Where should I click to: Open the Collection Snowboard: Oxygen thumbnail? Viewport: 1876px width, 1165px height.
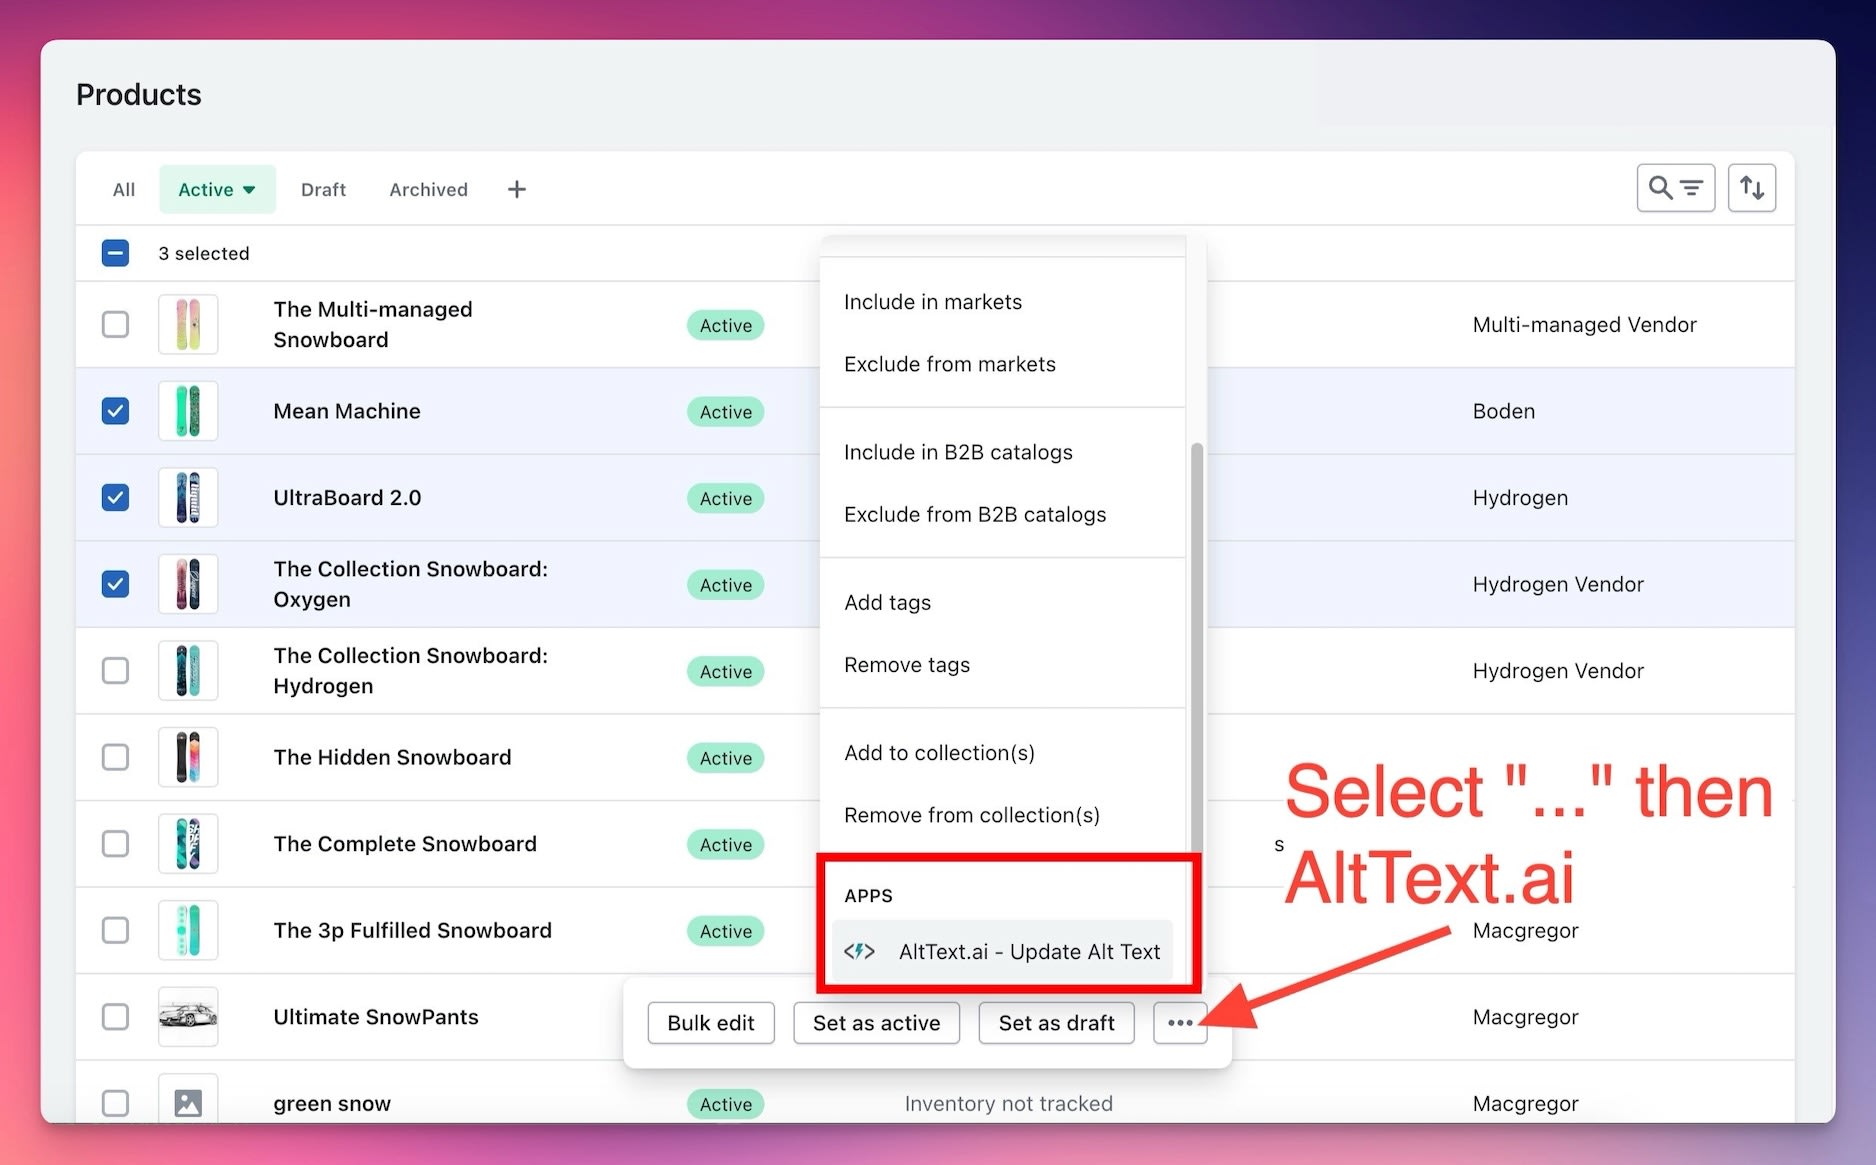(188, 584)
